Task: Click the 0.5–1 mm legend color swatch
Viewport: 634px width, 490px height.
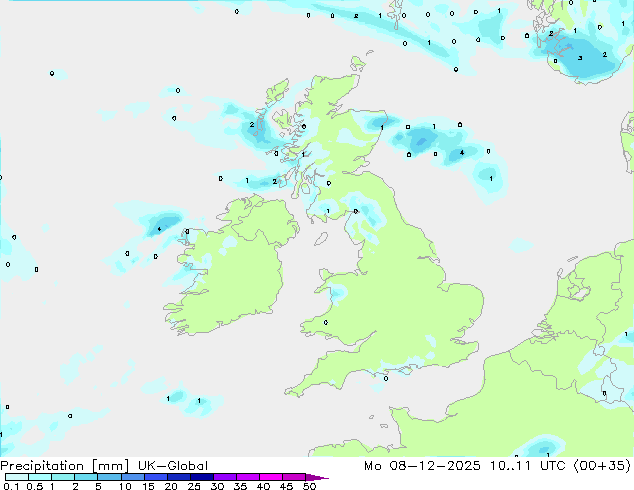Action: [40, 477]
